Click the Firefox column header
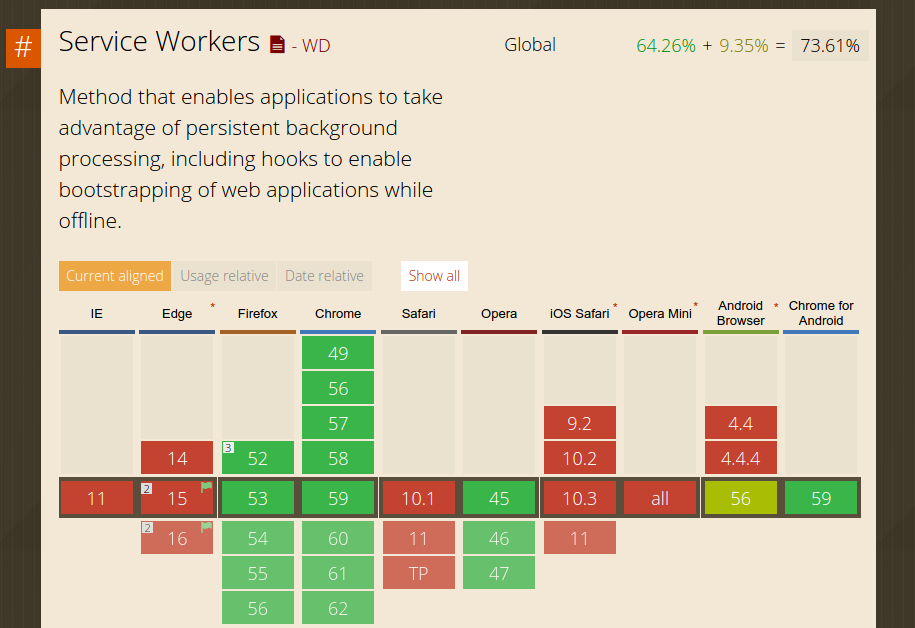The image size is (915, 628). (x=258, y=314)
